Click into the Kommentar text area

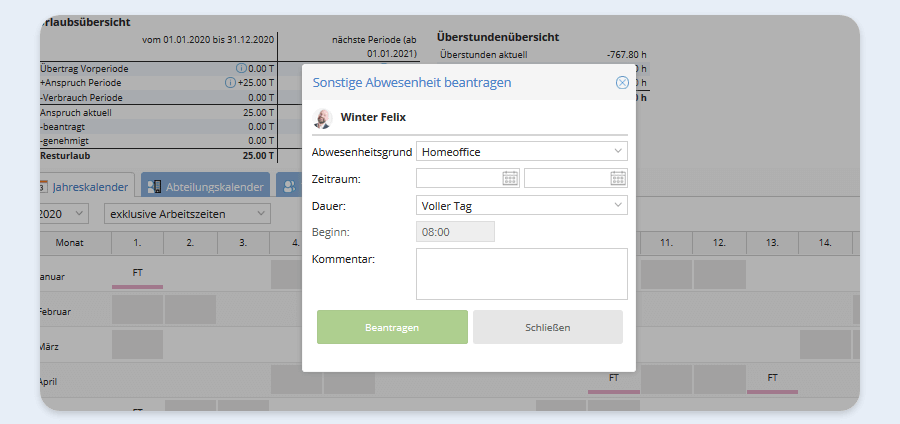pyautogui.click(x=521, y=274)
